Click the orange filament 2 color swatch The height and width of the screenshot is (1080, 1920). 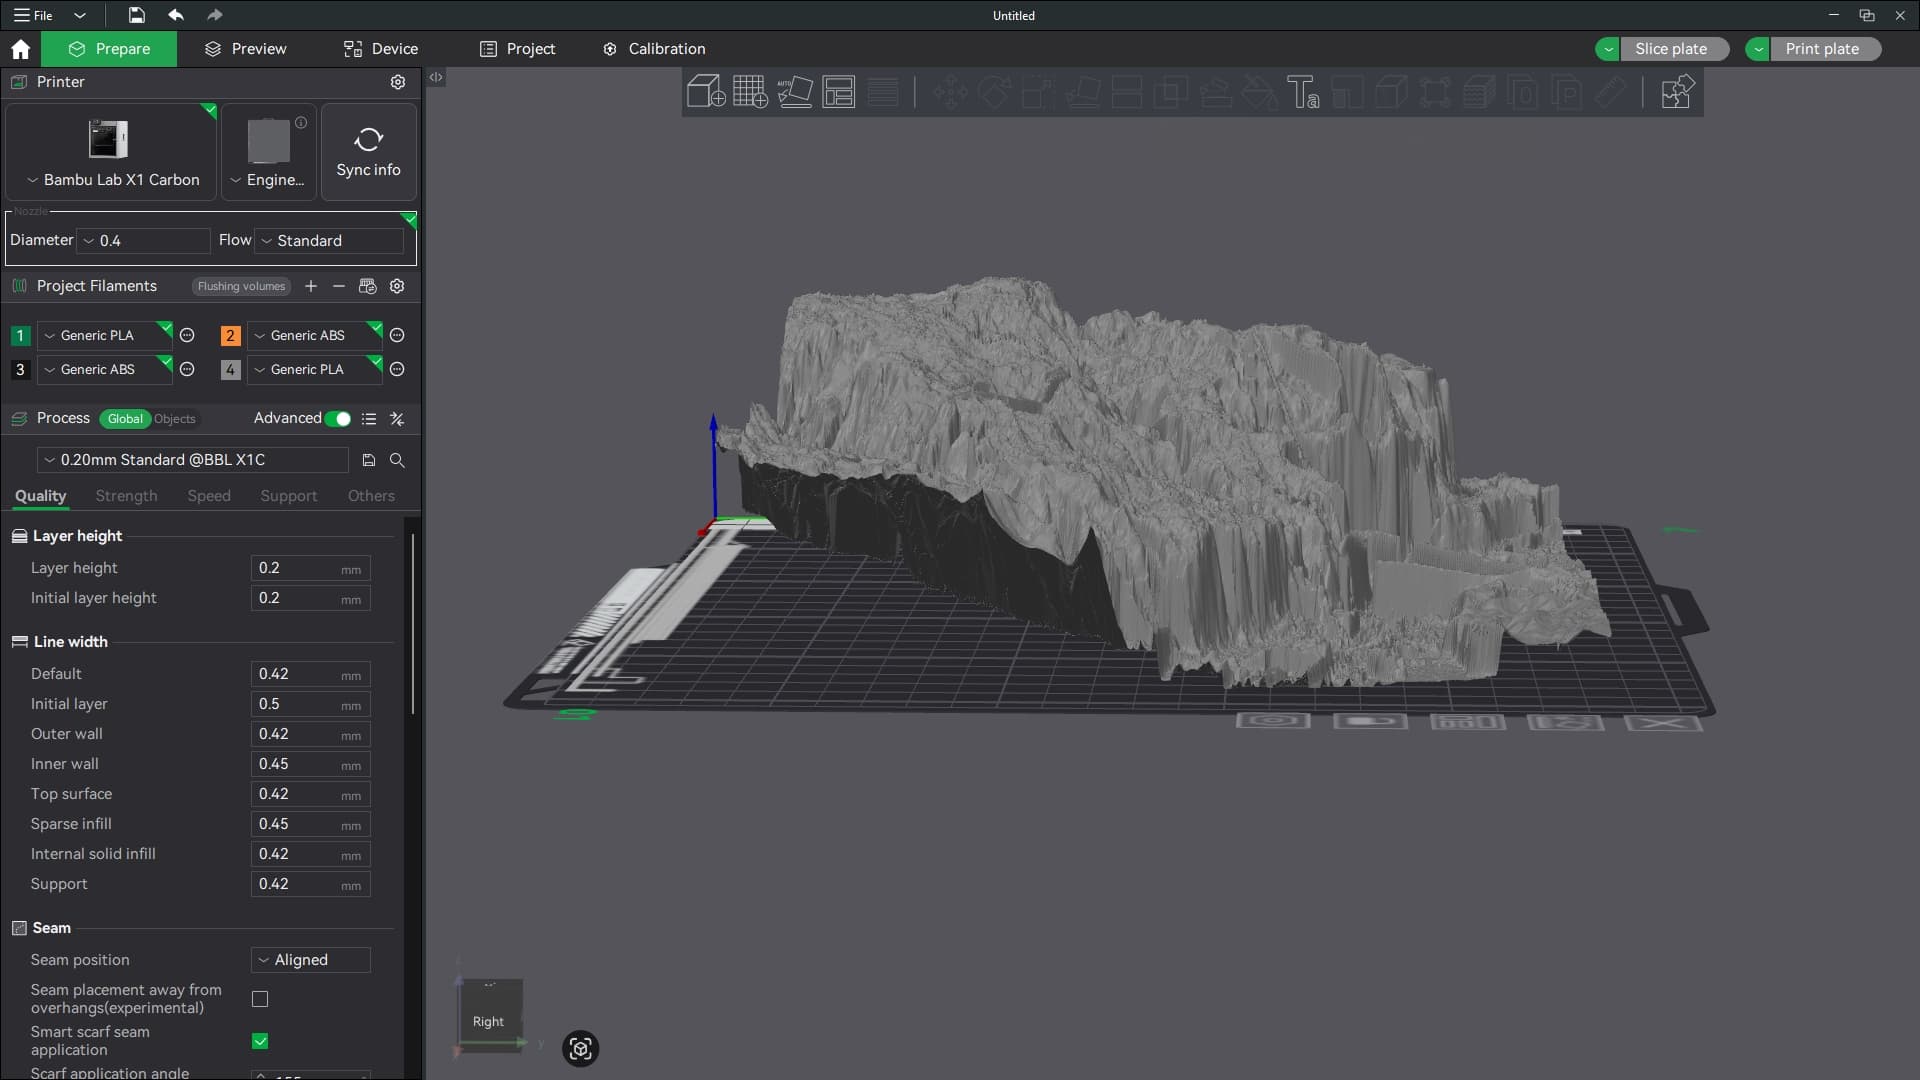tap(230, 336)
